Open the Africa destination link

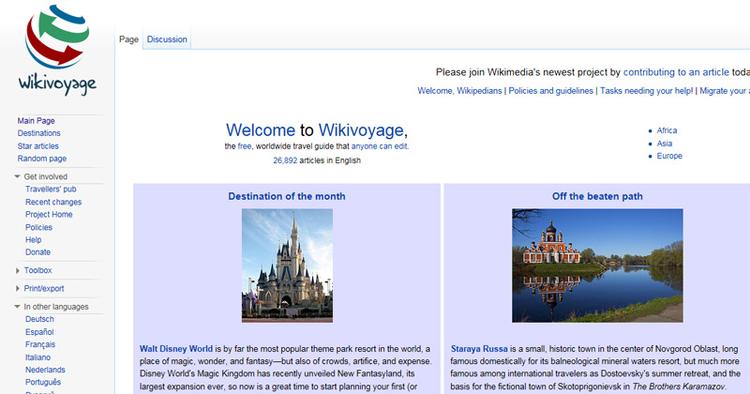(667, 131)
